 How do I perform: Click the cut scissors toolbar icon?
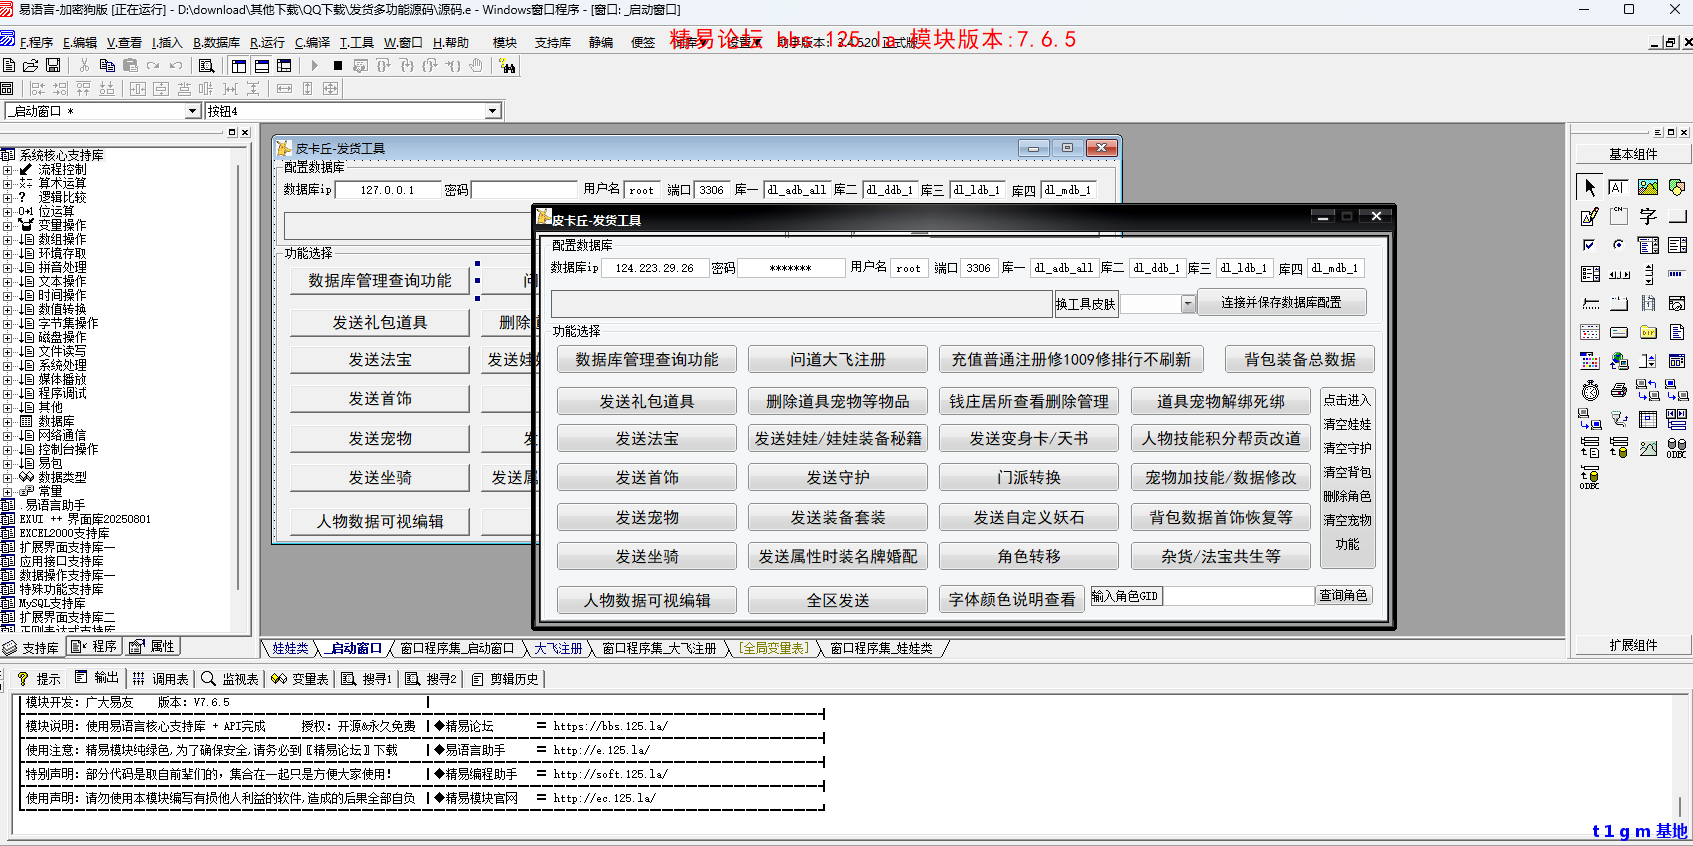pos(84,65)
